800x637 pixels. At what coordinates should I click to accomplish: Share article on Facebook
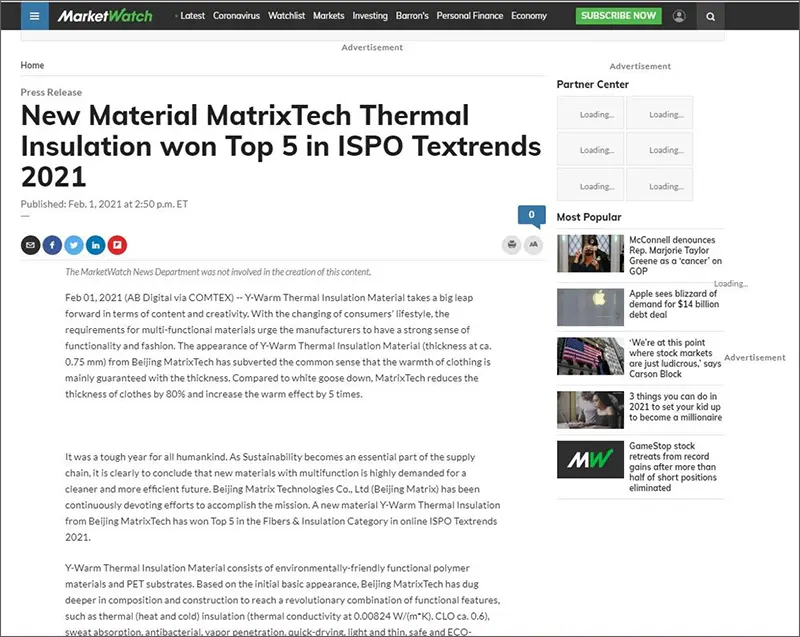tap(53, 245)
